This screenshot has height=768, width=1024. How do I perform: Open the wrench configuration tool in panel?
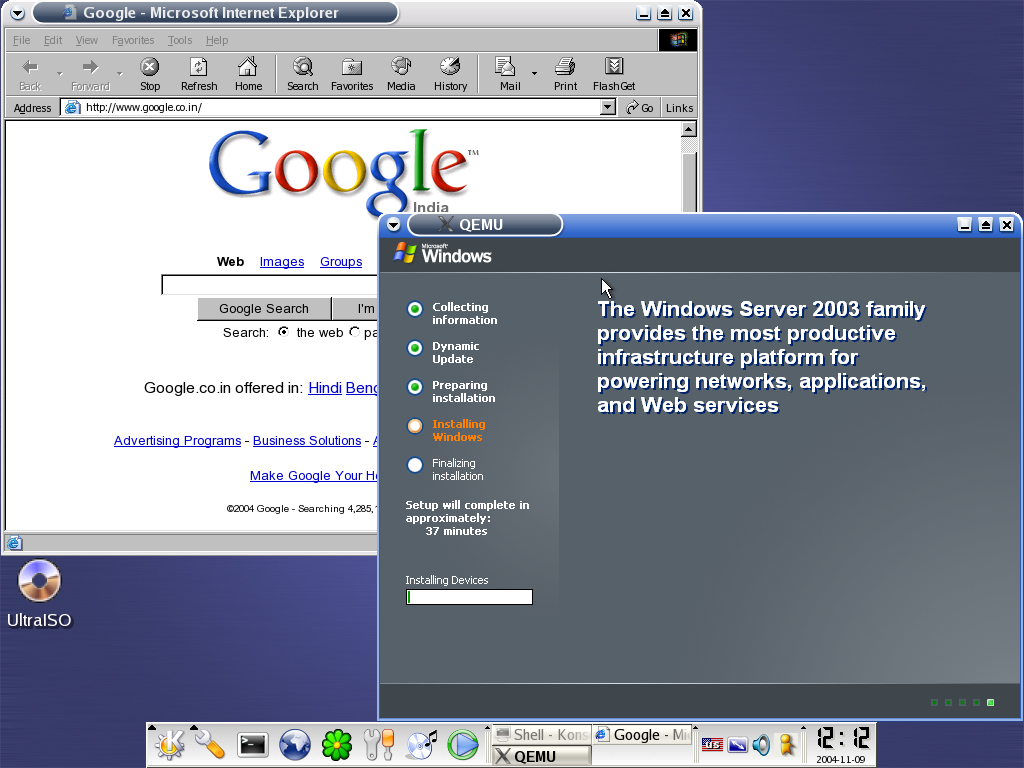click(x=210, y=744)
